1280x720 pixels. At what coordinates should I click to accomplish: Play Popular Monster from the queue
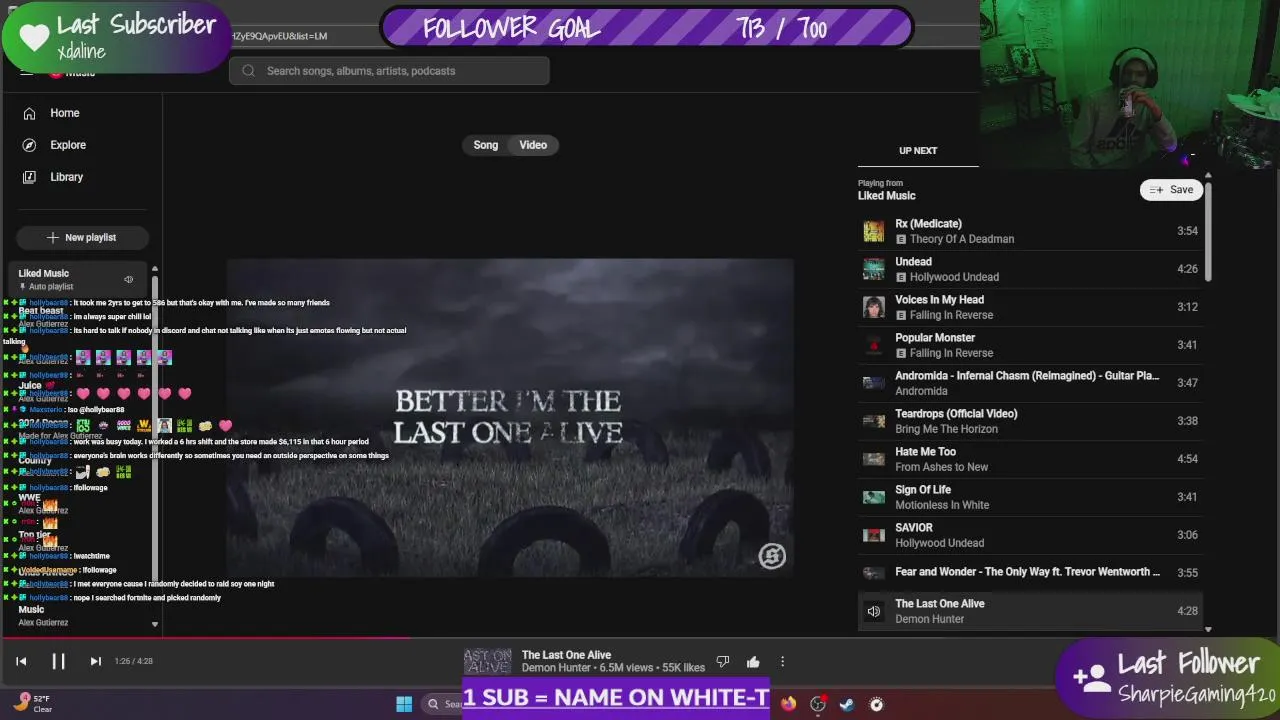[x=1030, y=345]
